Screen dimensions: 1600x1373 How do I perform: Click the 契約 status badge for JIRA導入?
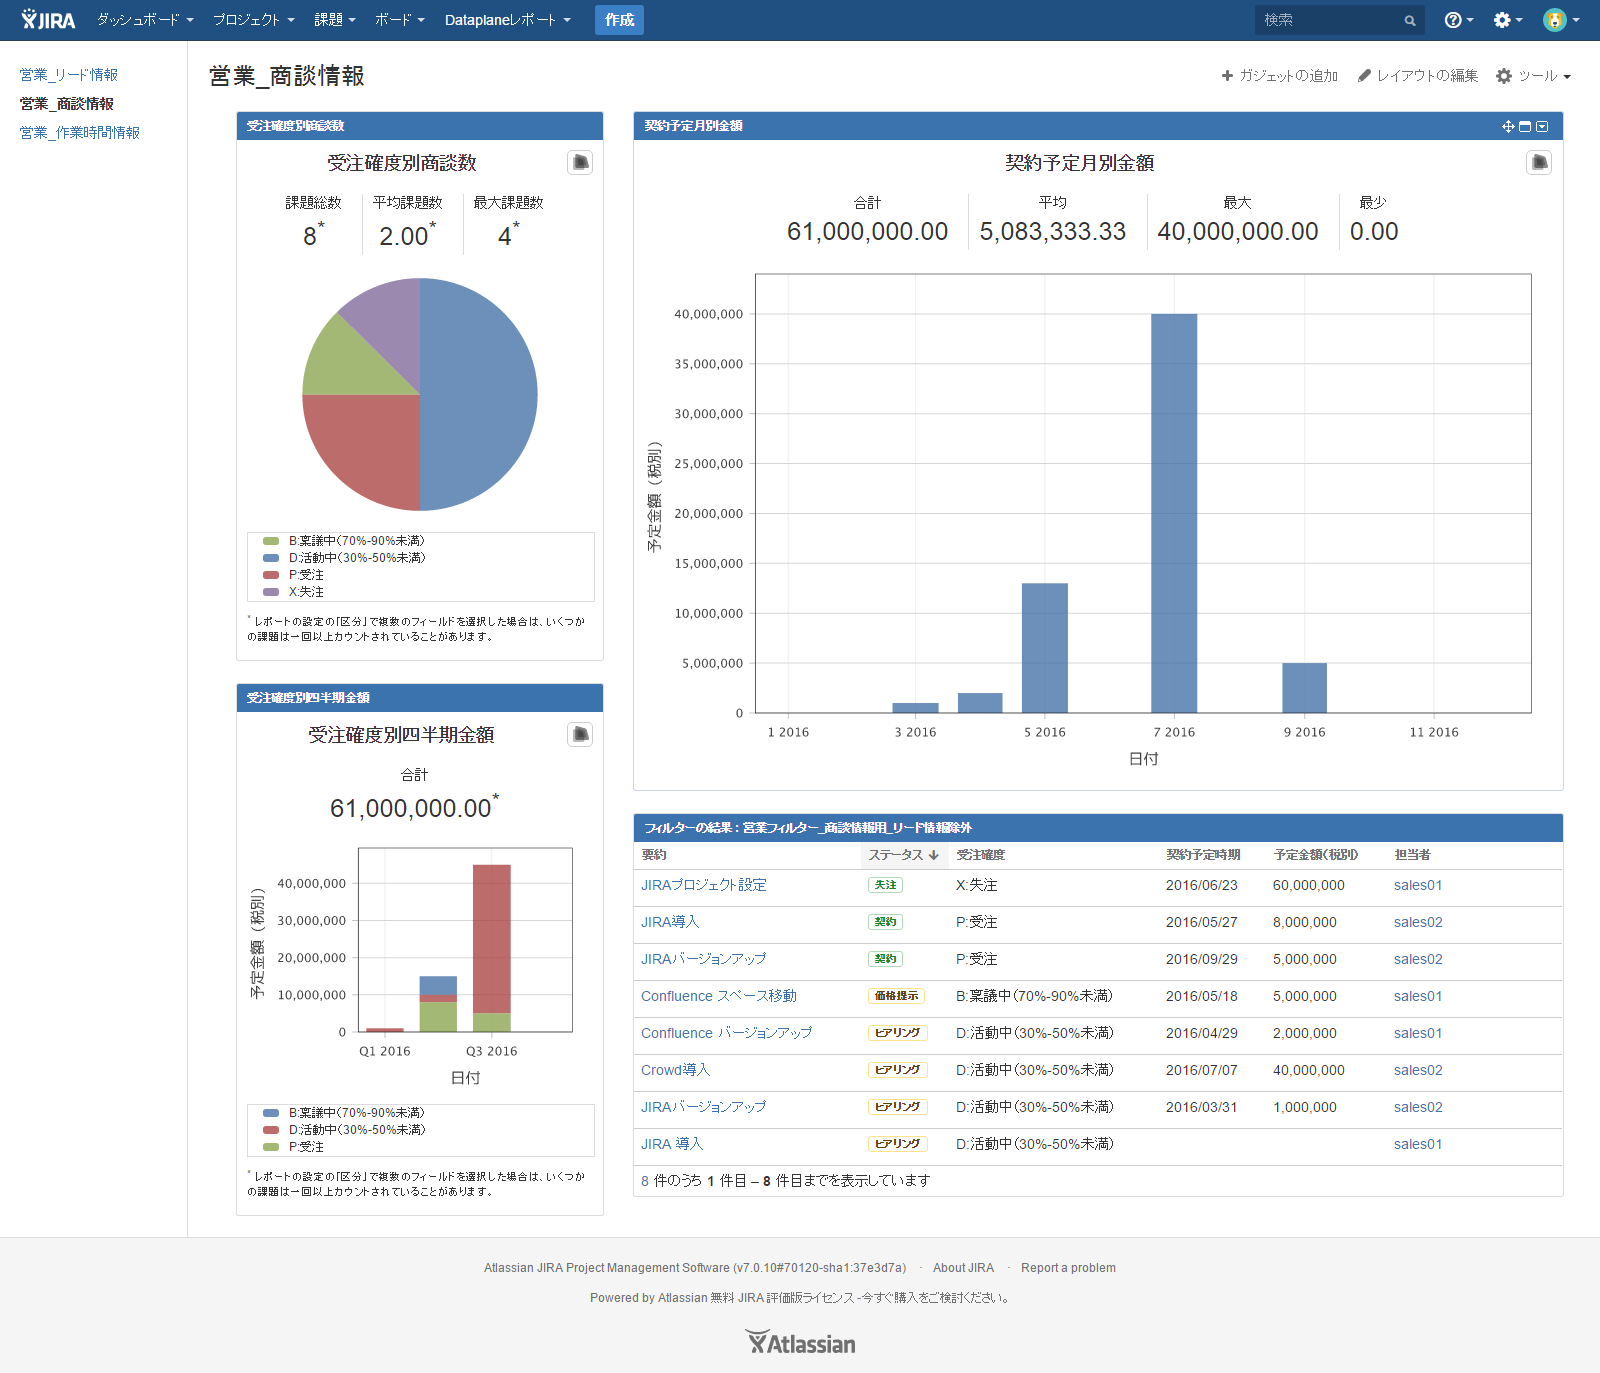[885, 922]
